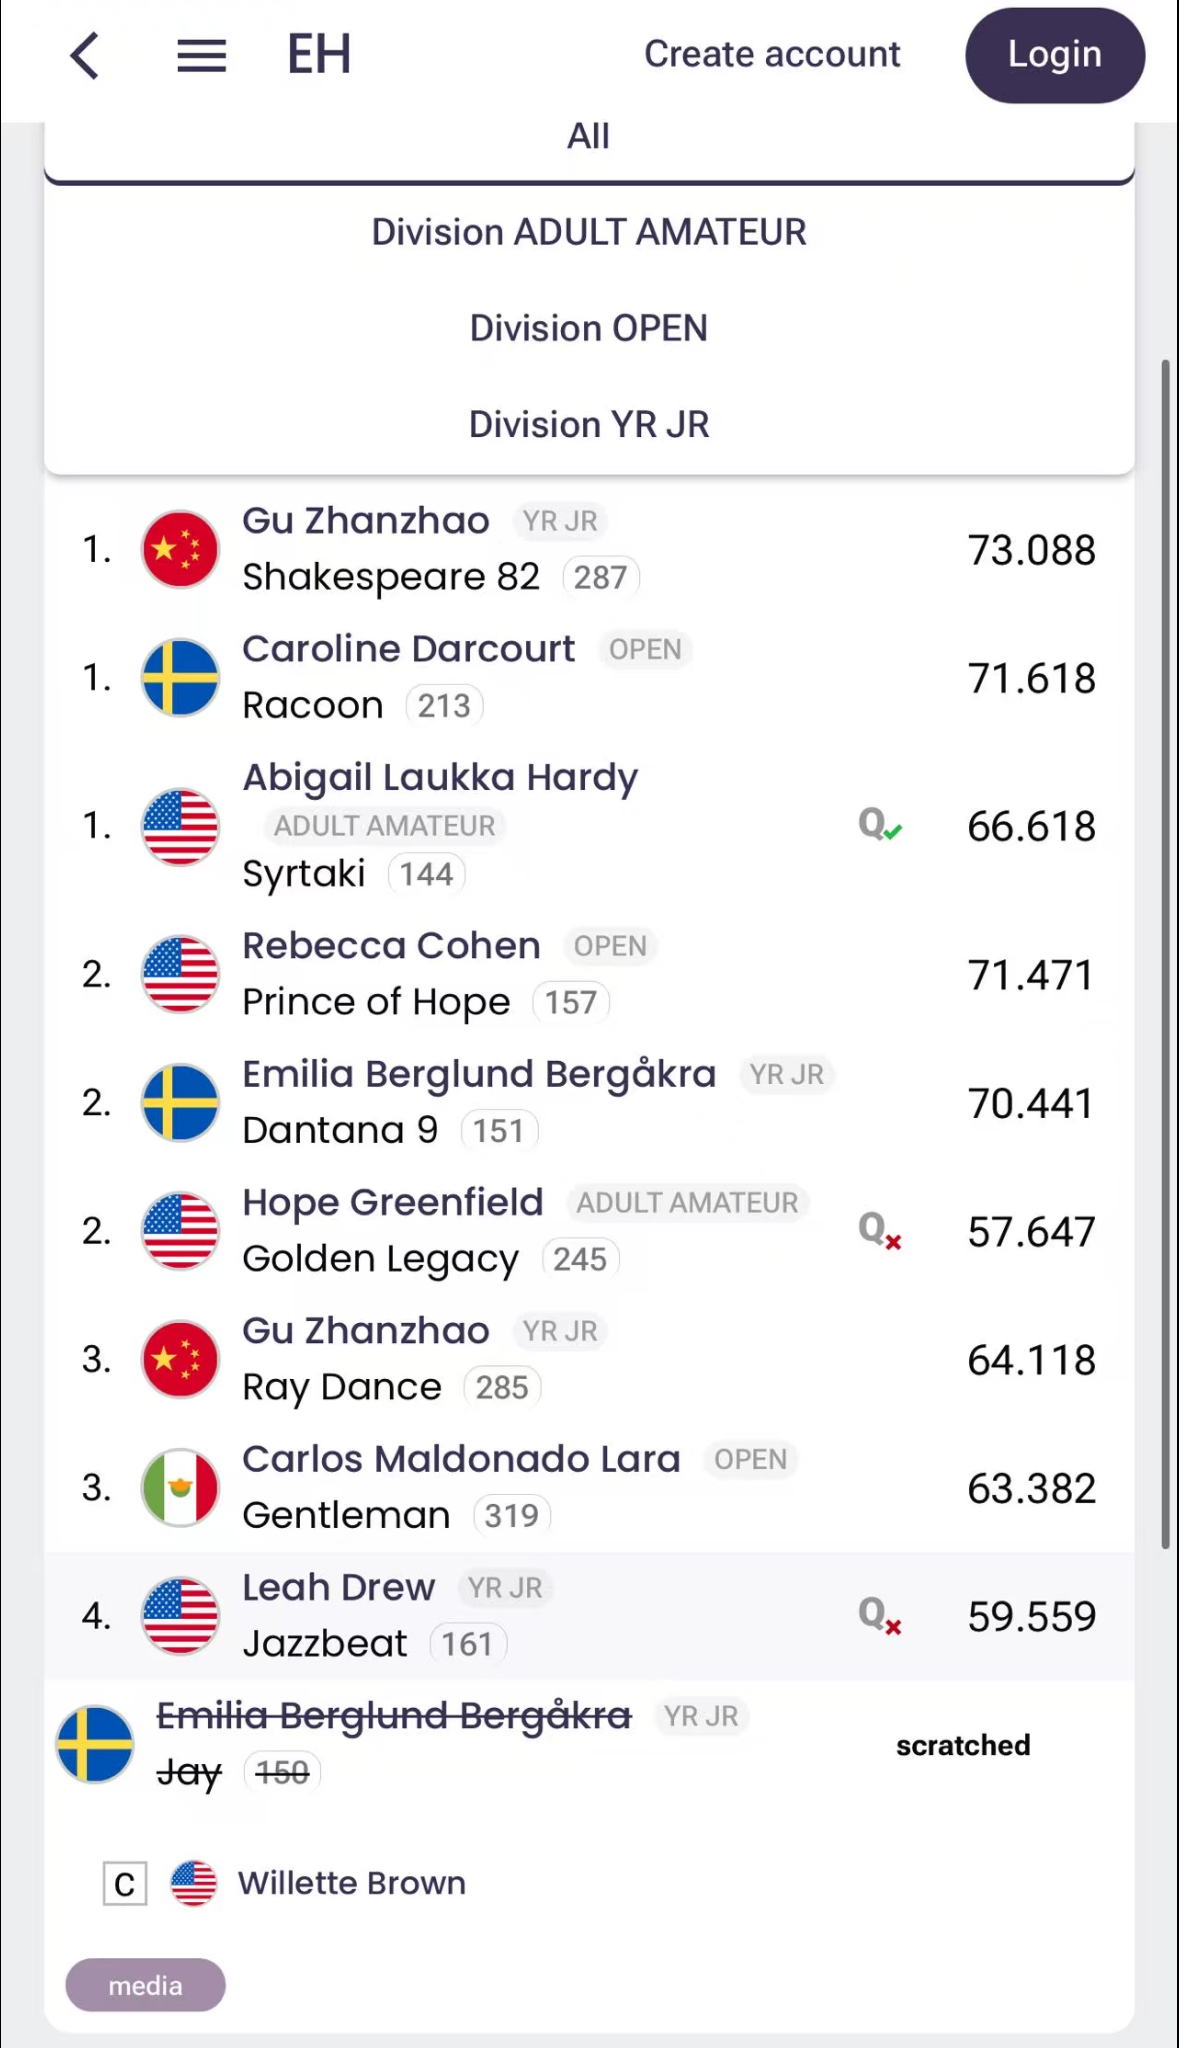Open the hamburger menu
Viewport: 1179px width, 2048px height.
[x=201, y=55]
